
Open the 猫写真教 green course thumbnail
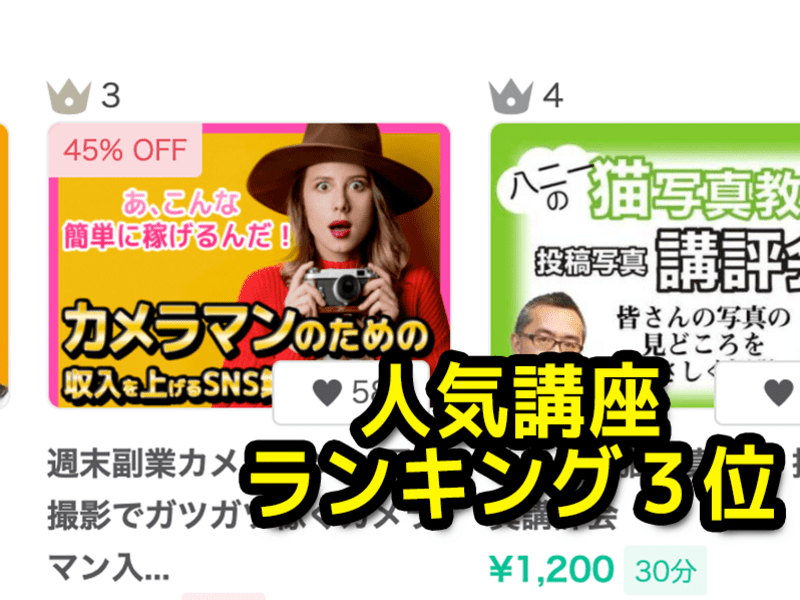point(645,265)
